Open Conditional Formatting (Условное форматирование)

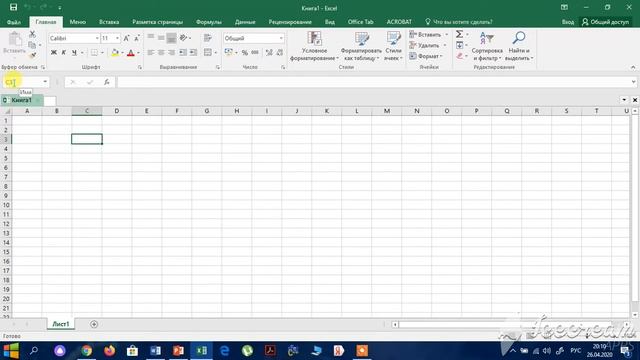[x=314, y=46]
